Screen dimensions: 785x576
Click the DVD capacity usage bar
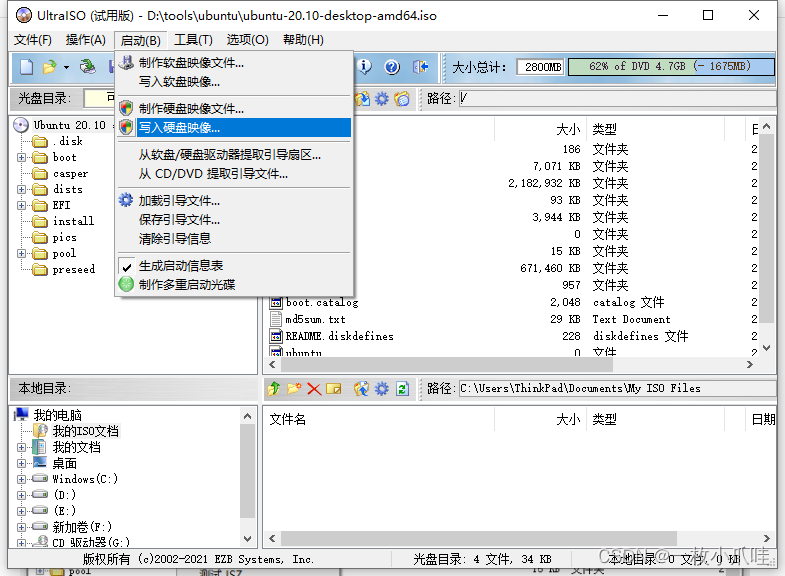(671, 67)
